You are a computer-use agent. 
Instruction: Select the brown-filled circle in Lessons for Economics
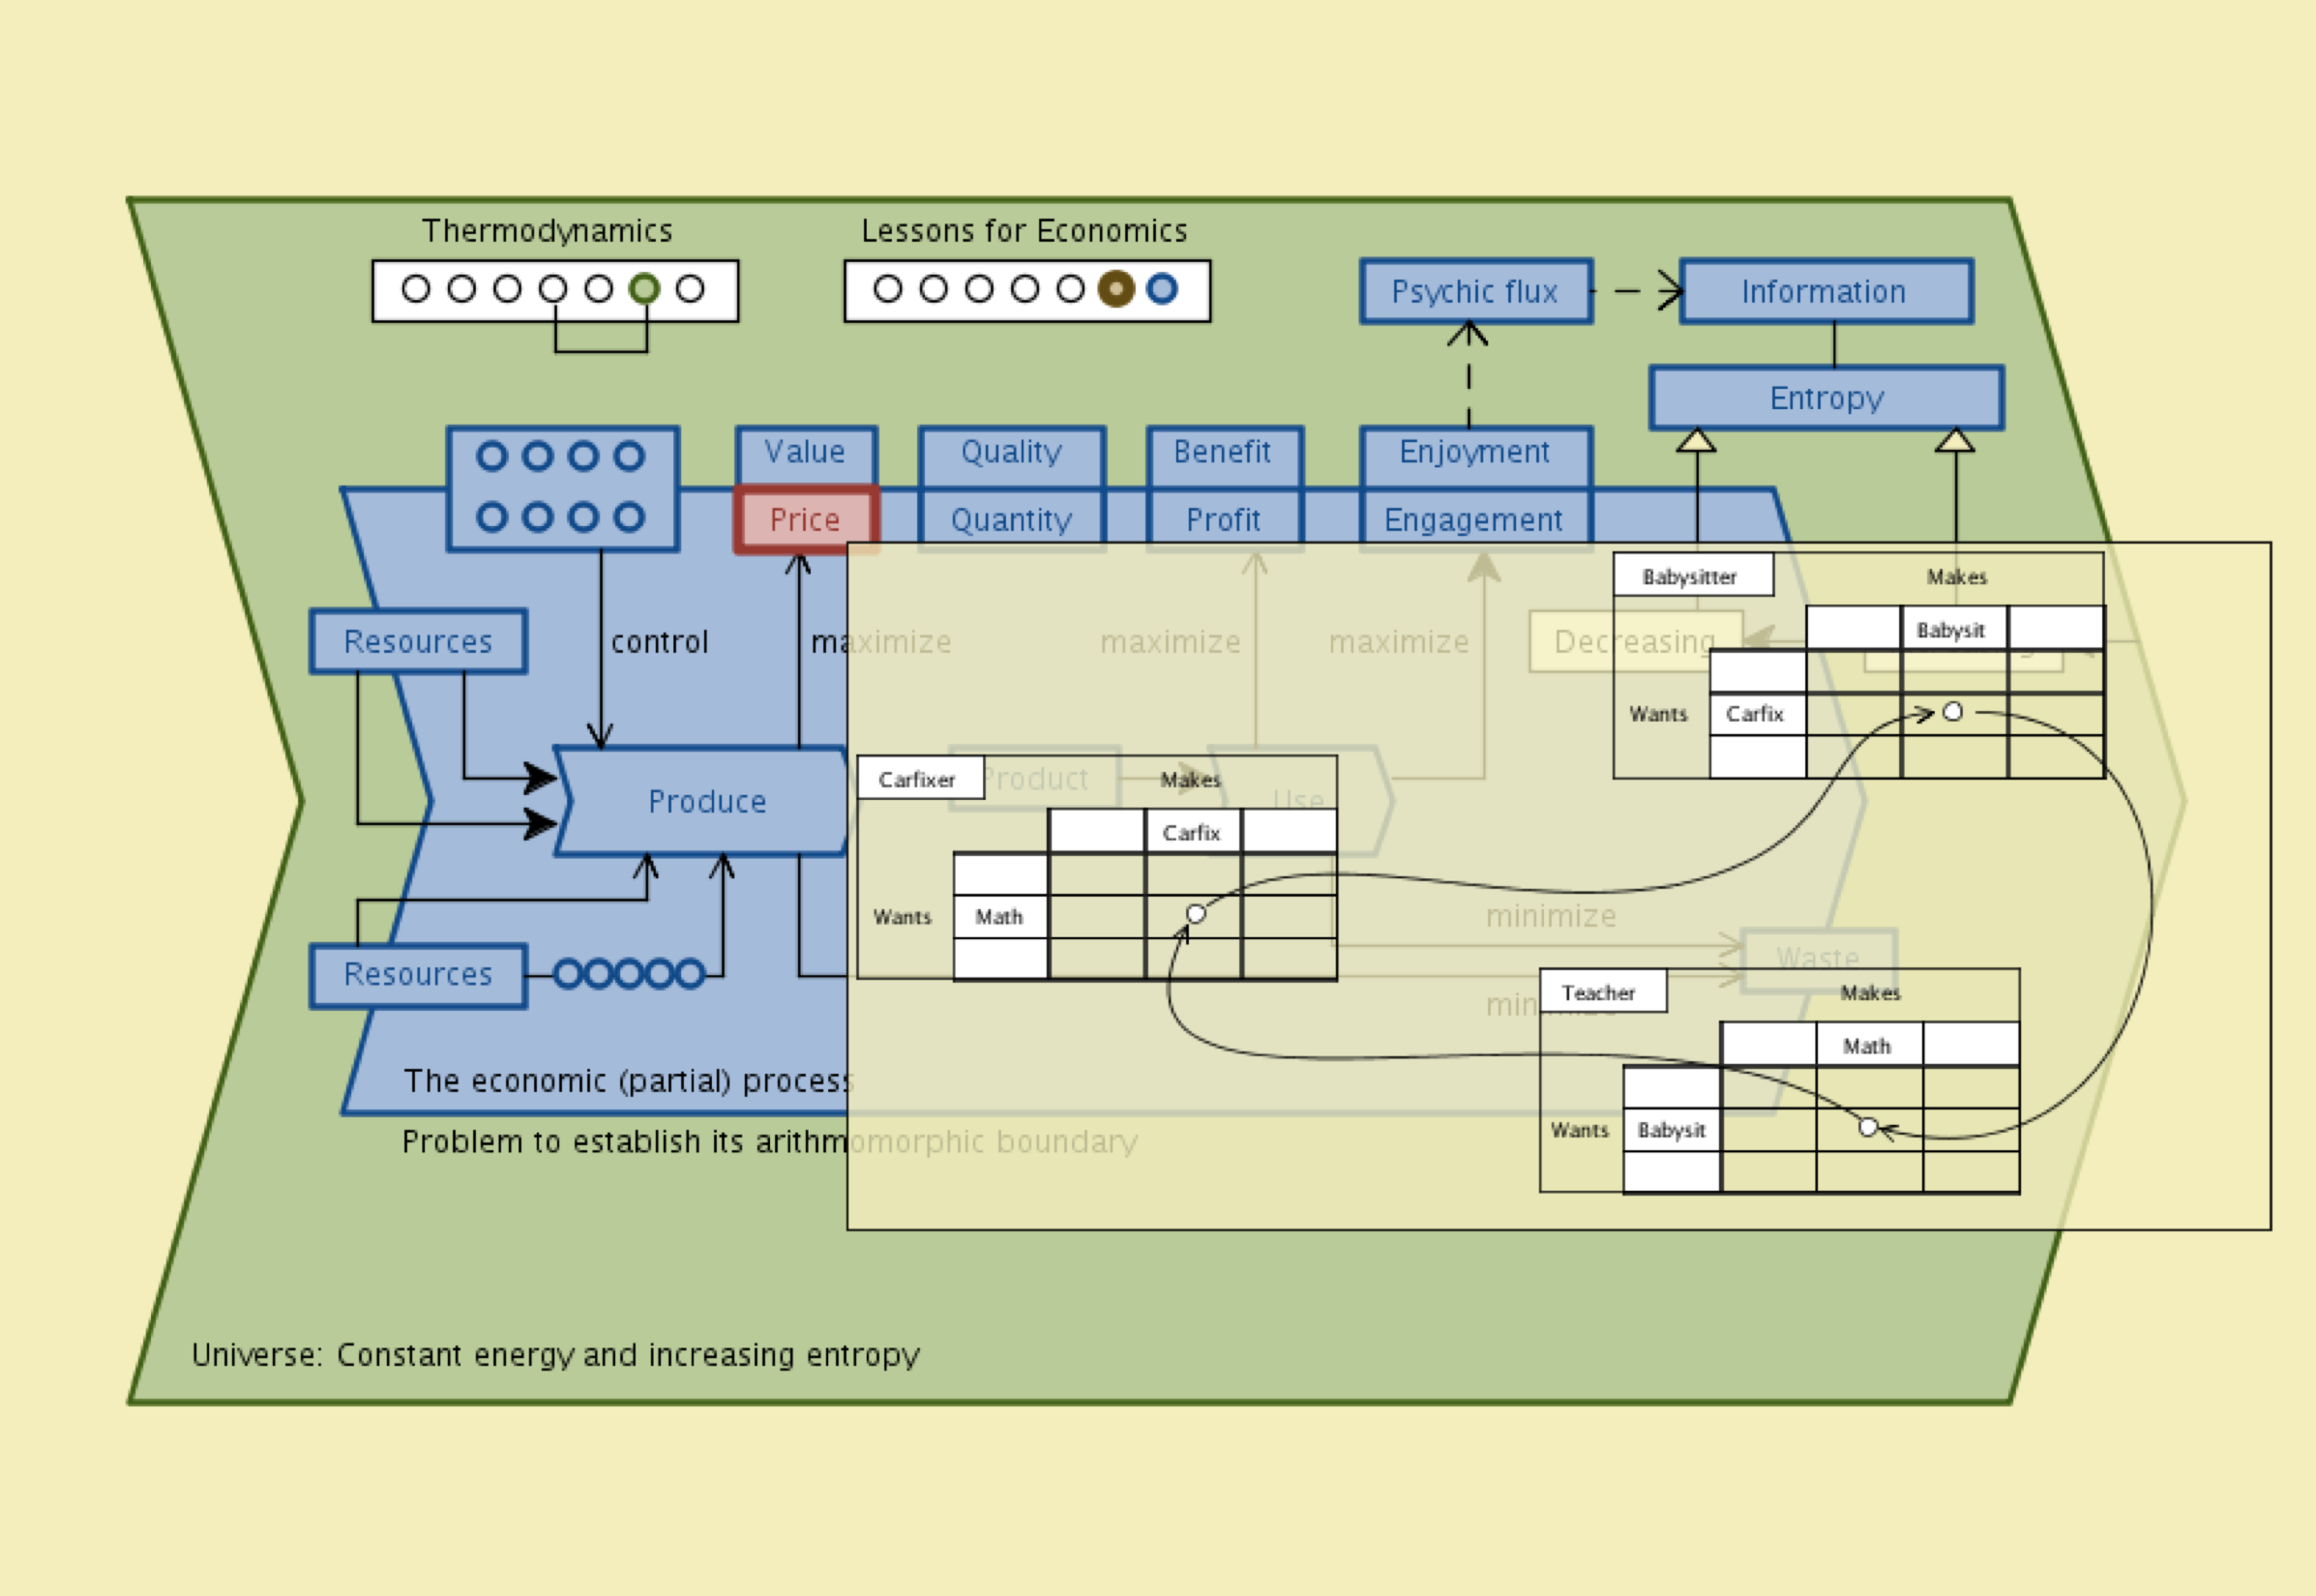pos(1116,289)
